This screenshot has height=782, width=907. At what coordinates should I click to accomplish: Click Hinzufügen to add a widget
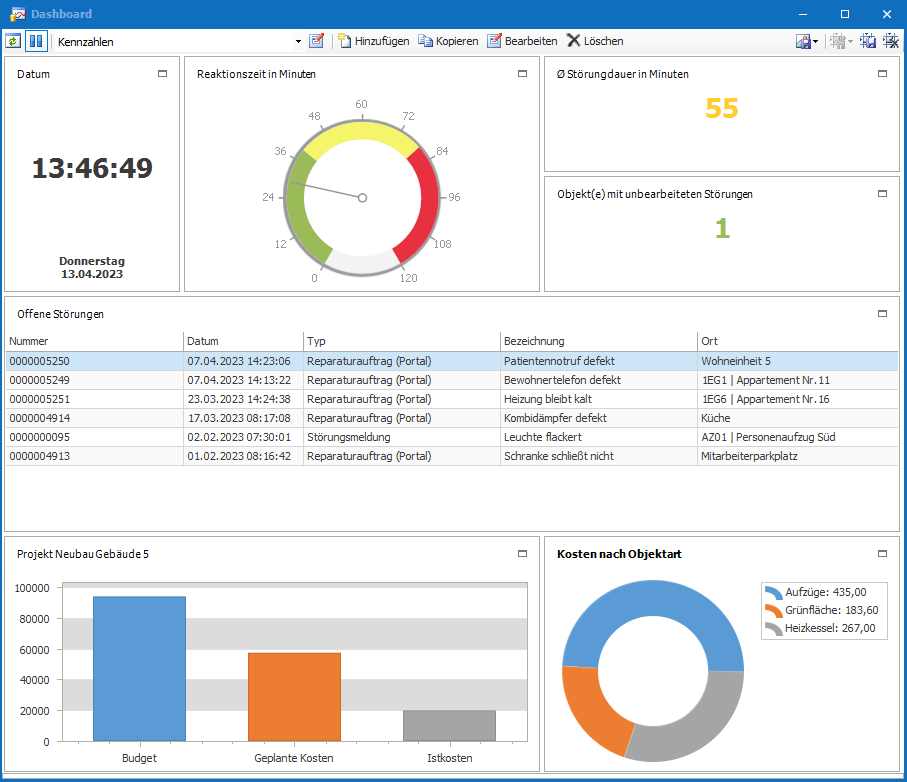pyautogui.click(x=373, y=41)
